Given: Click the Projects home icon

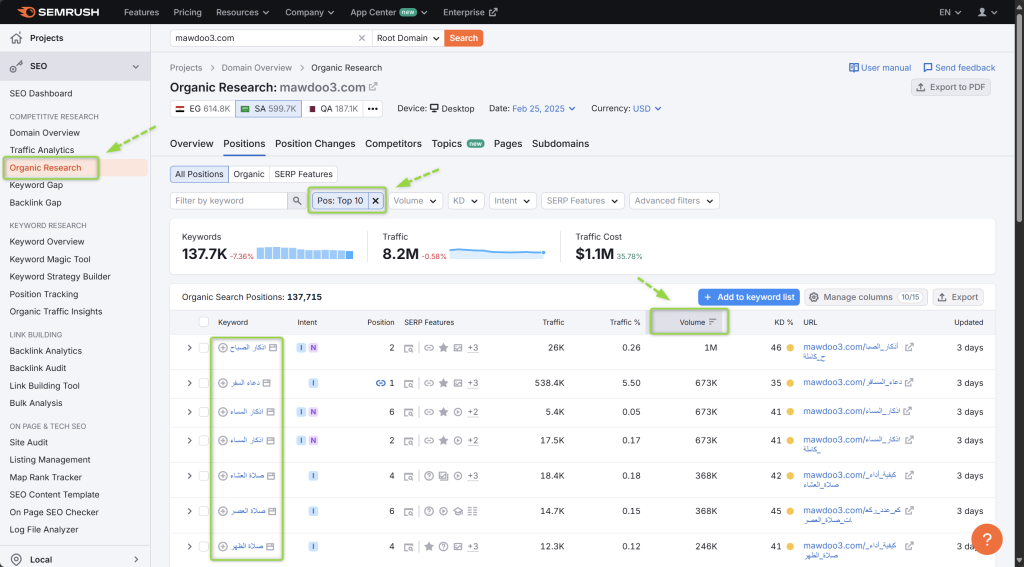Looking at the screenshot, I should tap(16, 38).
